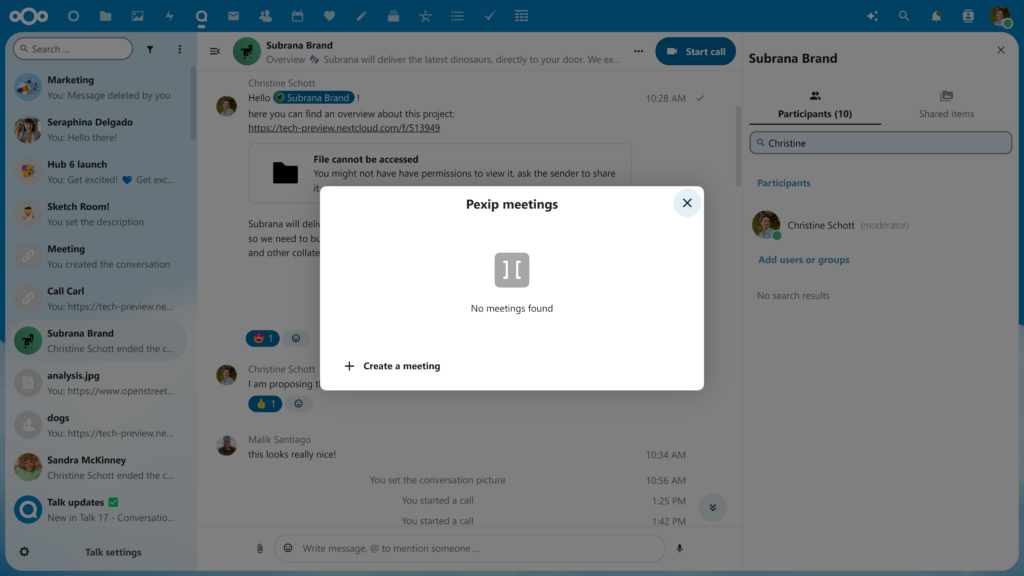
Task: Click the conversation search field in the sidebar
Action: pyautogui.click(x=70, y=48)
